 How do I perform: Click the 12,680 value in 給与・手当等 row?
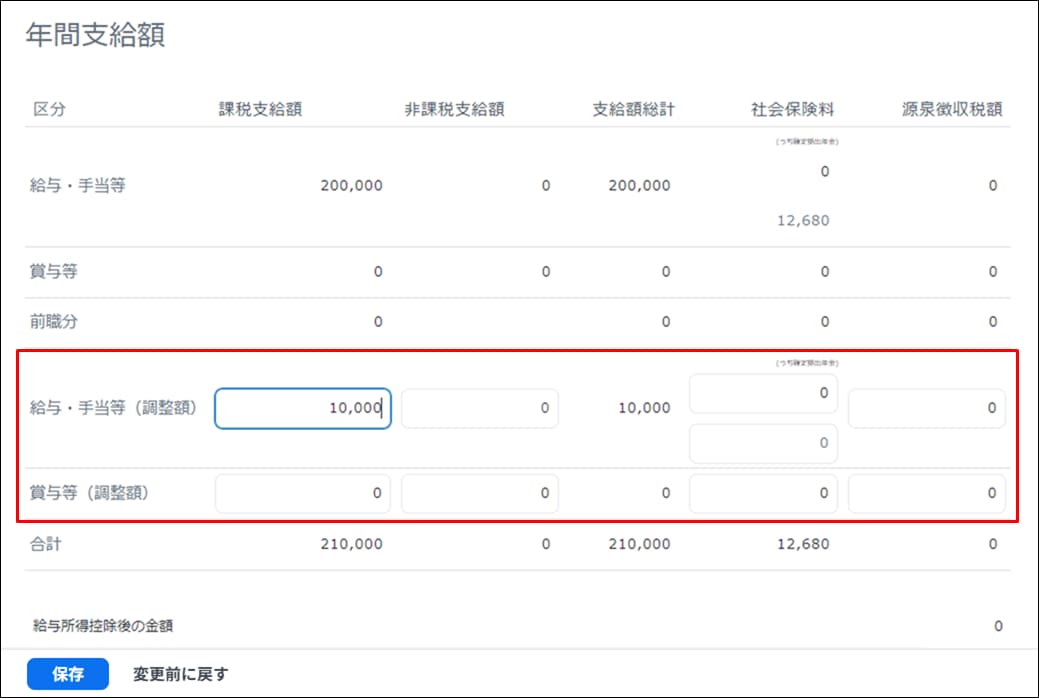tap(803, 220)
